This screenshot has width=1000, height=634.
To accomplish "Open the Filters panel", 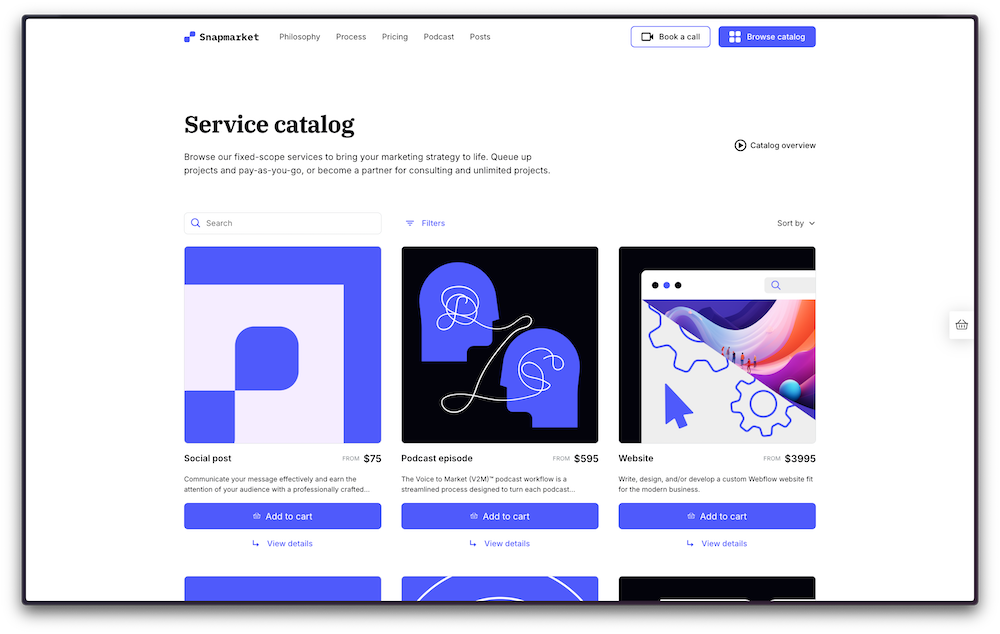I will point(432,223).
